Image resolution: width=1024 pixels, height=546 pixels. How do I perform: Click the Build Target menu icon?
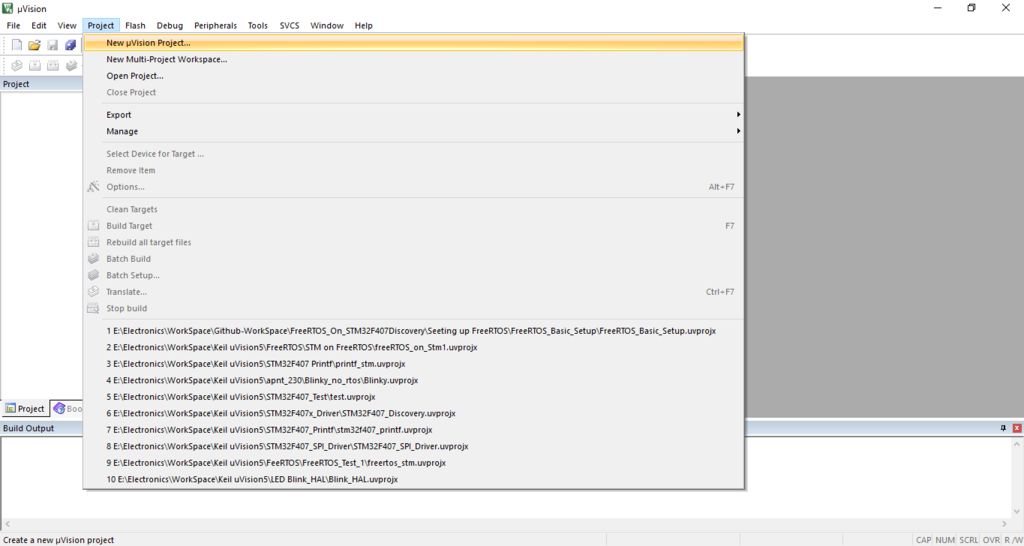[93, 226]
